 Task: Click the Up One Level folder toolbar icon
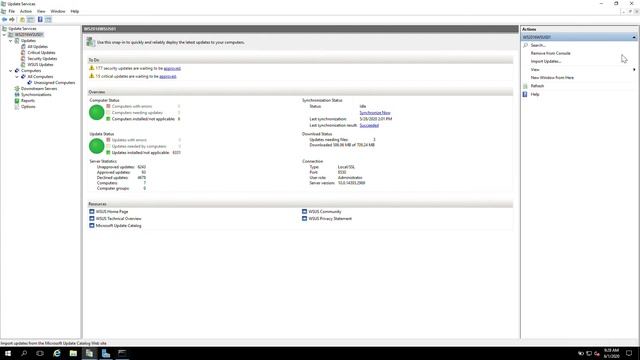(x=22, y=20)
